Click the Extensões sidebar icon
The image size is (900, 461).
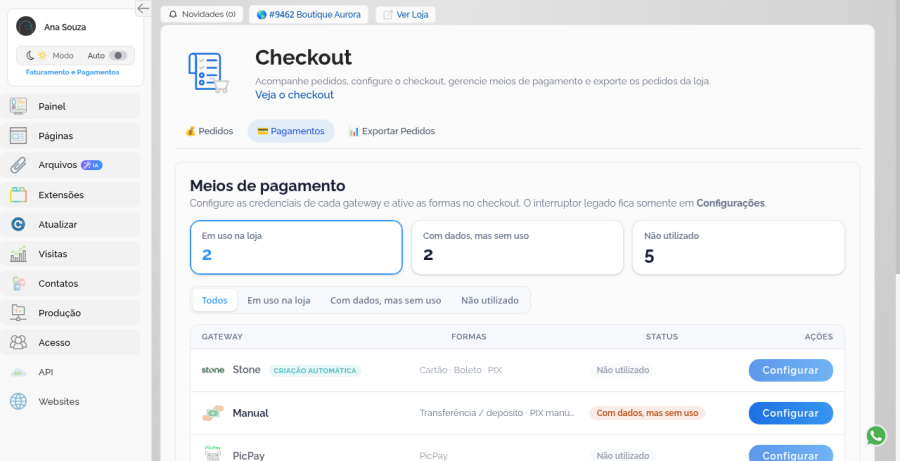click(18, 195)
